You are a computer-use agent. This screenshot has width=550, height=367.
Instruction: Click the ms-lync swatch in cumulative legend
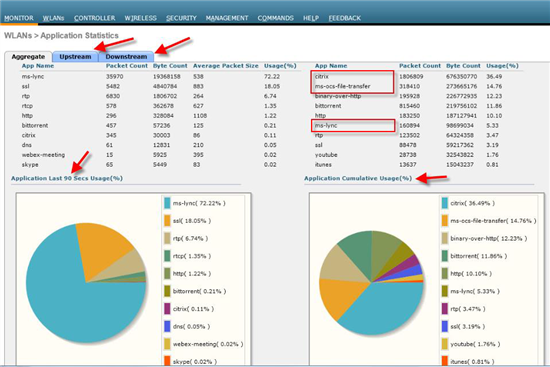[445, 291]
